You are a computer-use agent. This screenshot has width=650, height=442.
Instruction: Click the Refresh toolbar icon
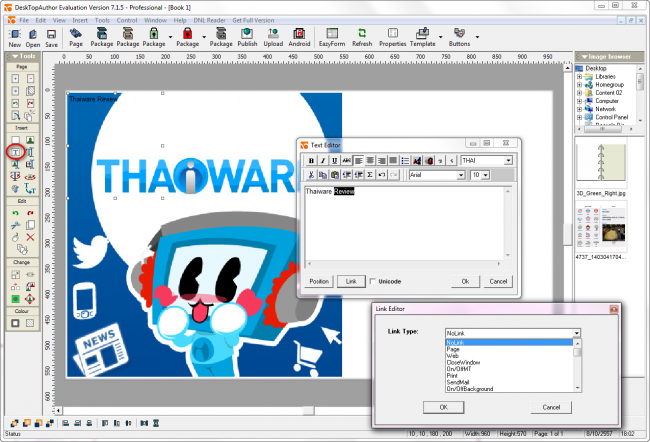362,37
